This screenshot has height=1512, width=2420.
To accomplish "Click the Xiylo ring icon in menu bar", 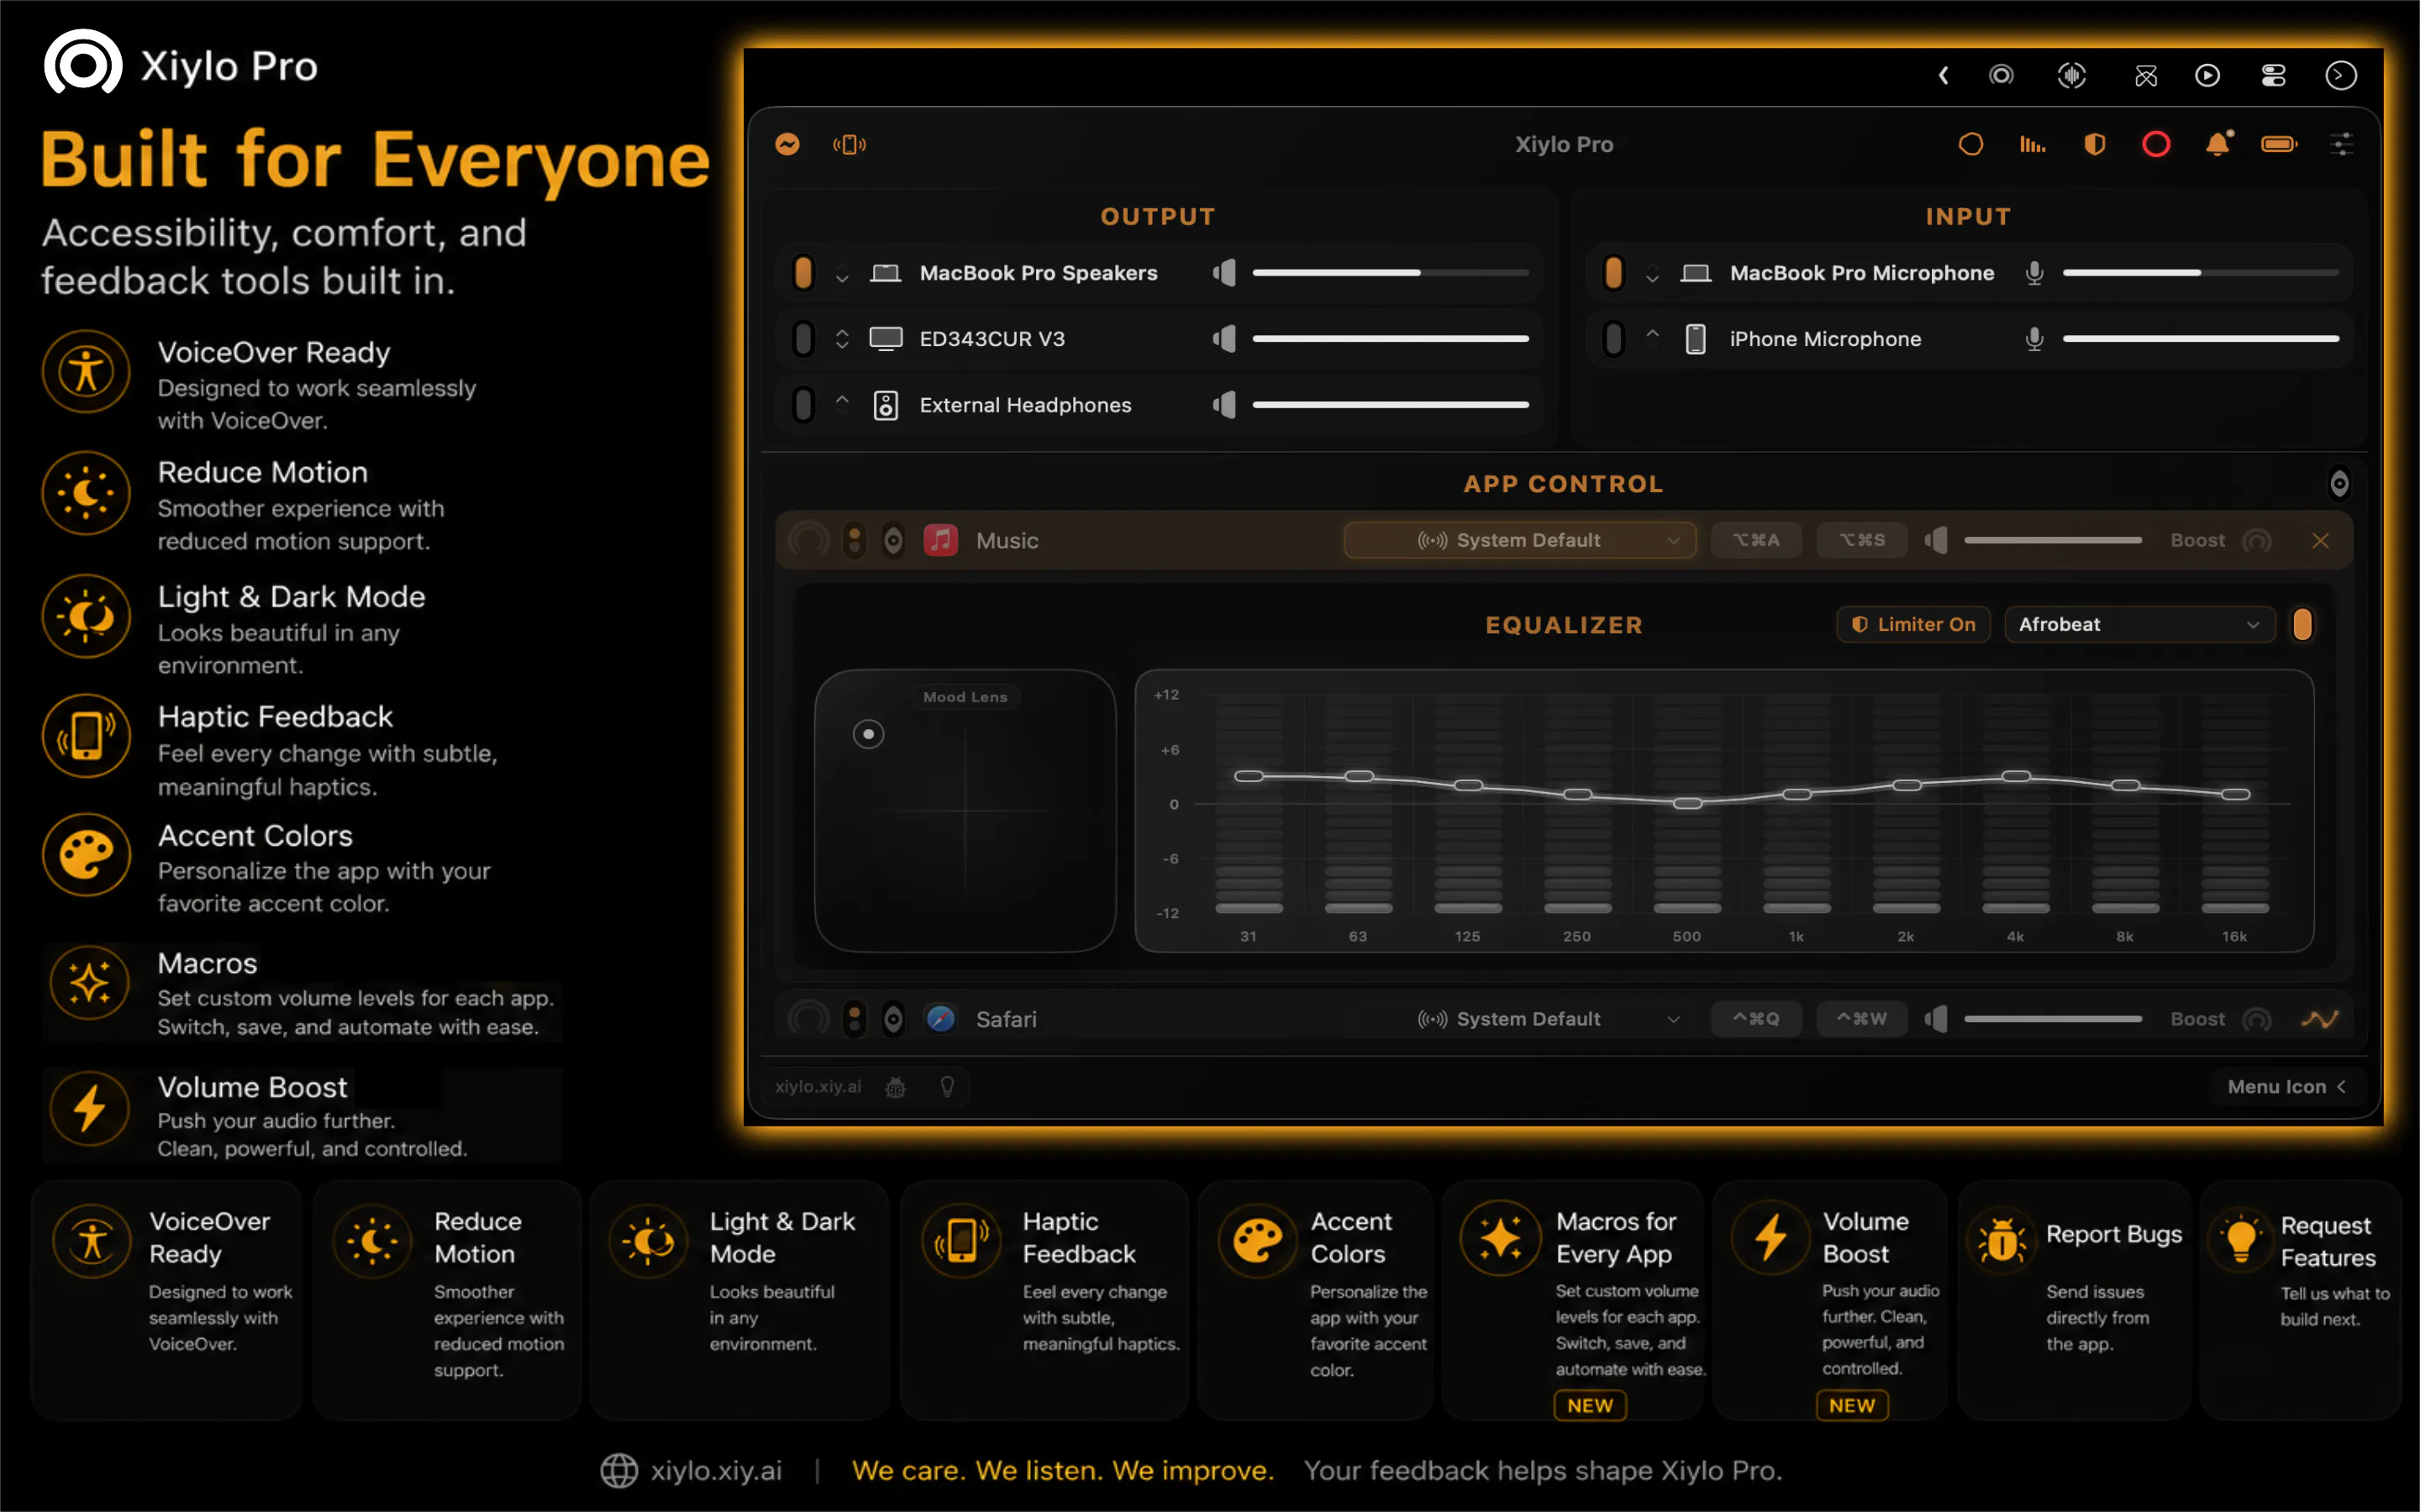I will (2001, 75).
